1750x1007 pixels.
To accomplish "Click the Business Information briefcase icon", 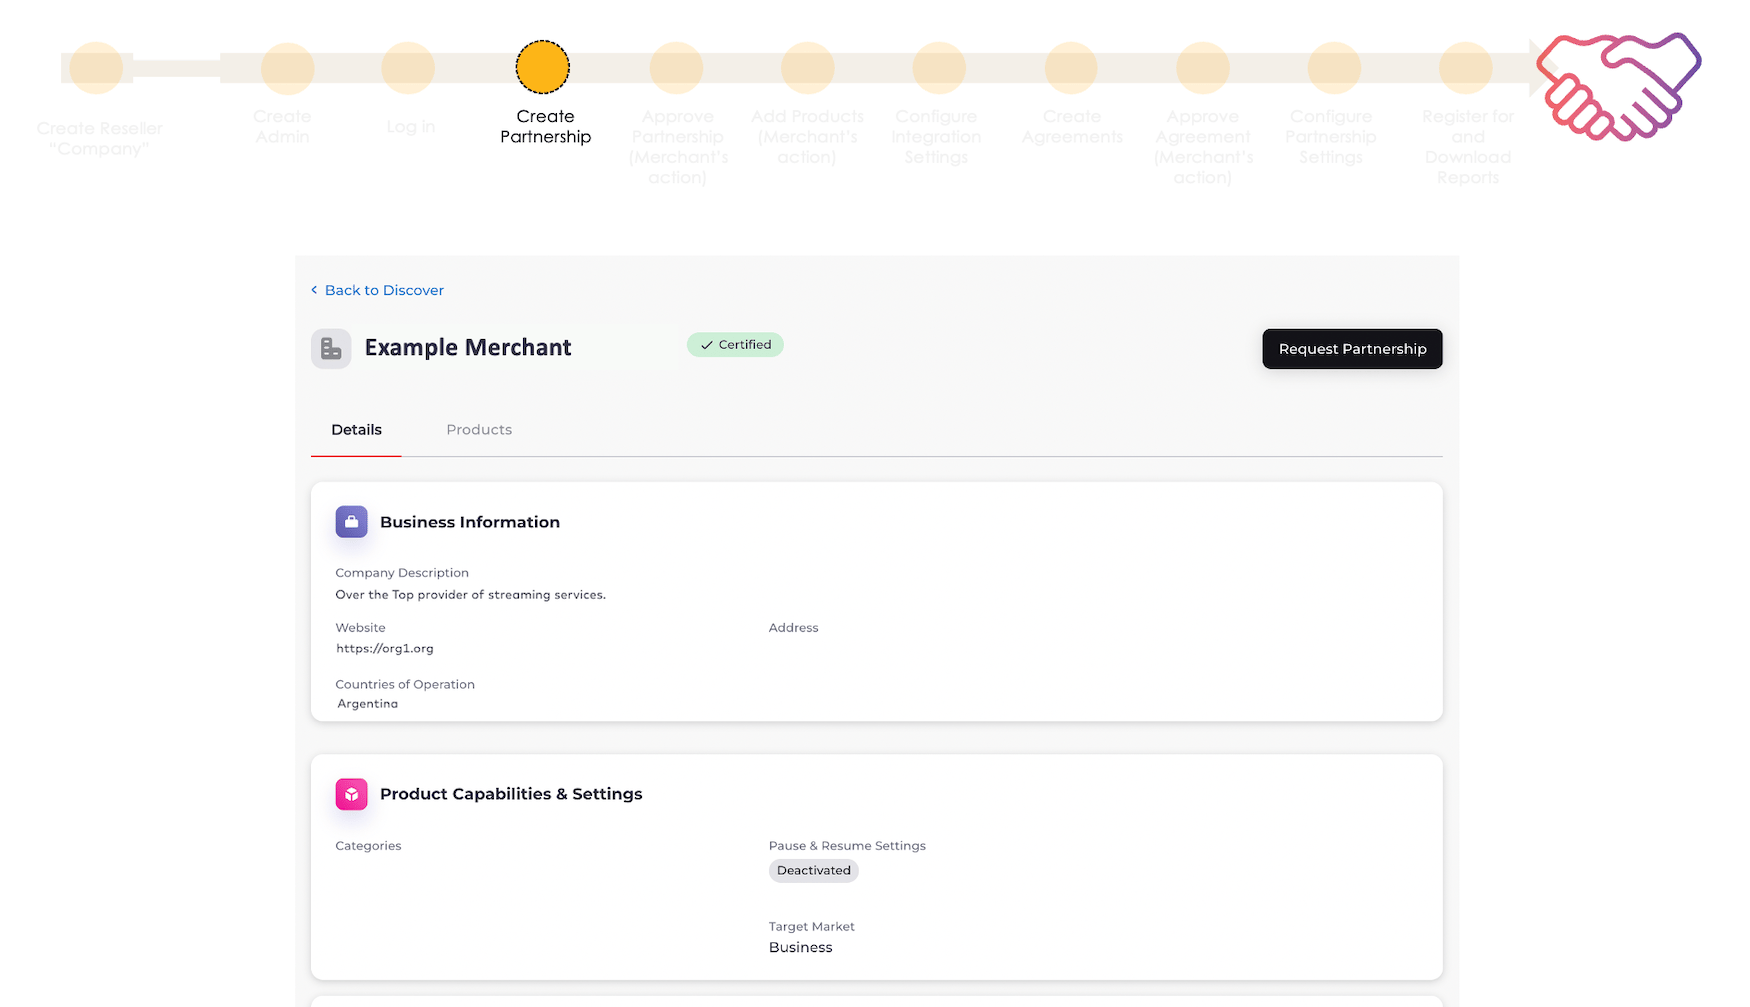I will pos(351,522).
